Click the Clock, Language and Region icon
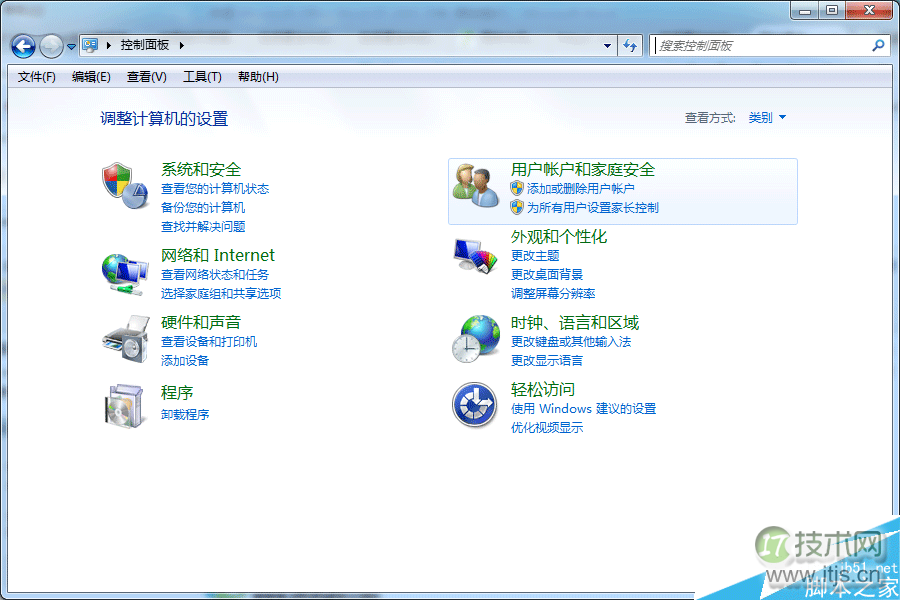Screen dimensions: 900x600 coord(474,339)
